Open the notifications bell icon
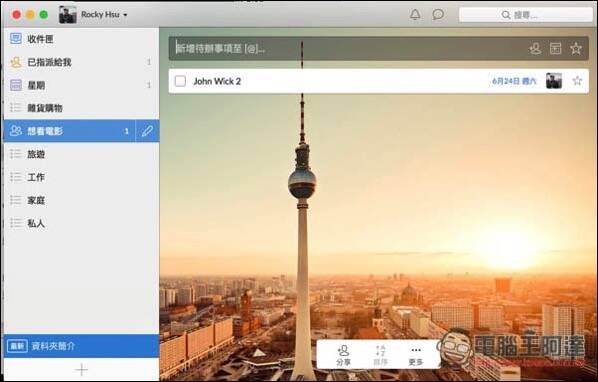The height and width of the screenshot is (382, 598). point(415,14)
